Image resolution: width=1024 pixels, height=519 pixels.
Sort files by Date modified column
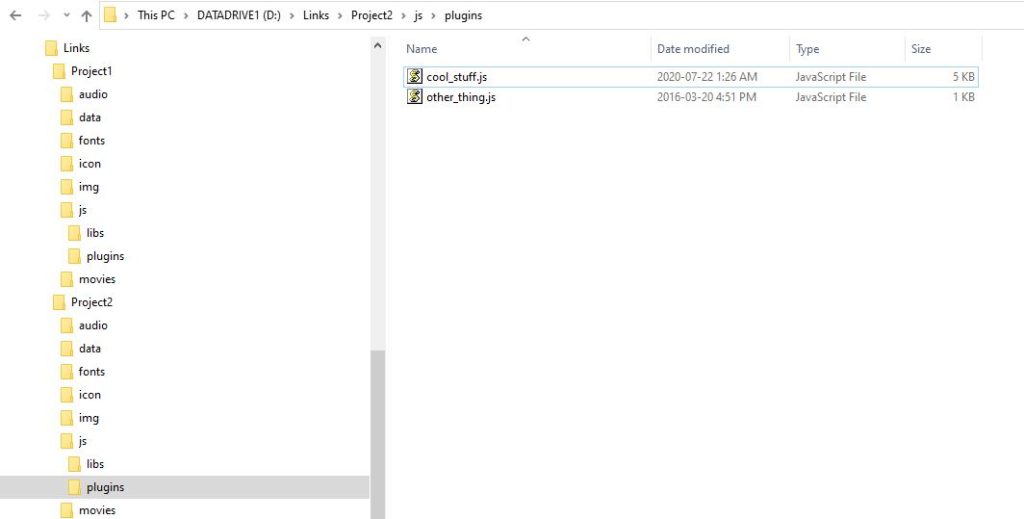pyautogui.click(x=693, y=49)
